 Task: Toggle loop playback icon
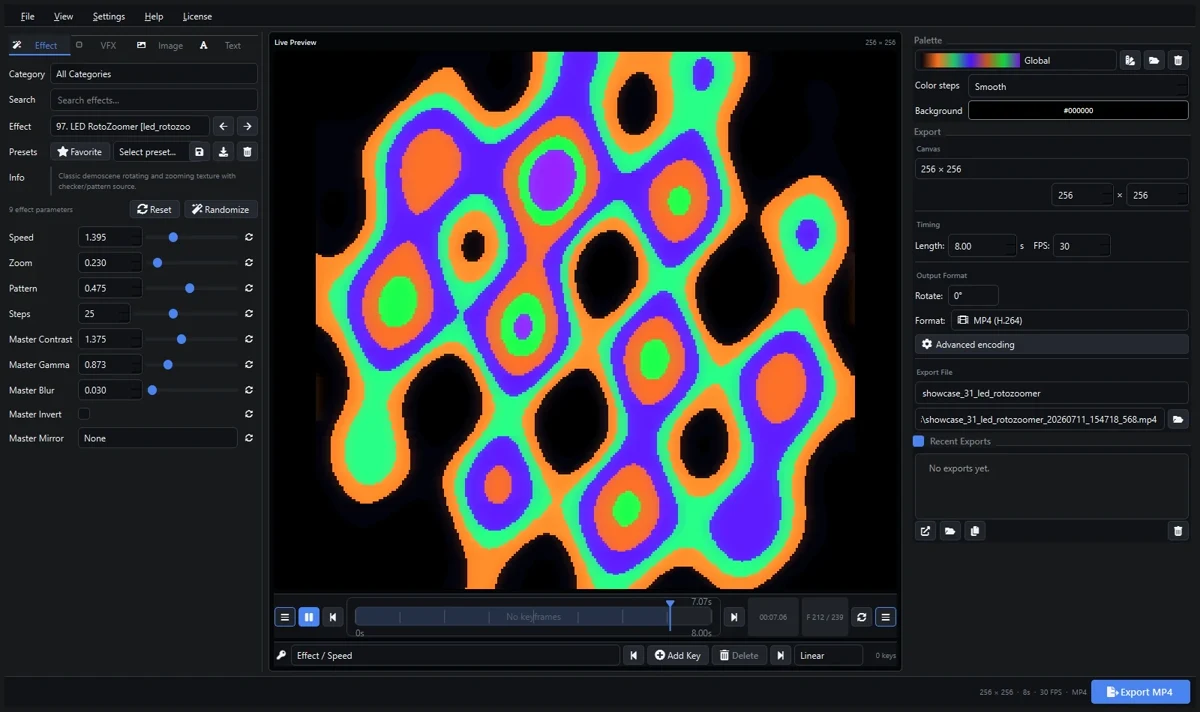[862, 617]
